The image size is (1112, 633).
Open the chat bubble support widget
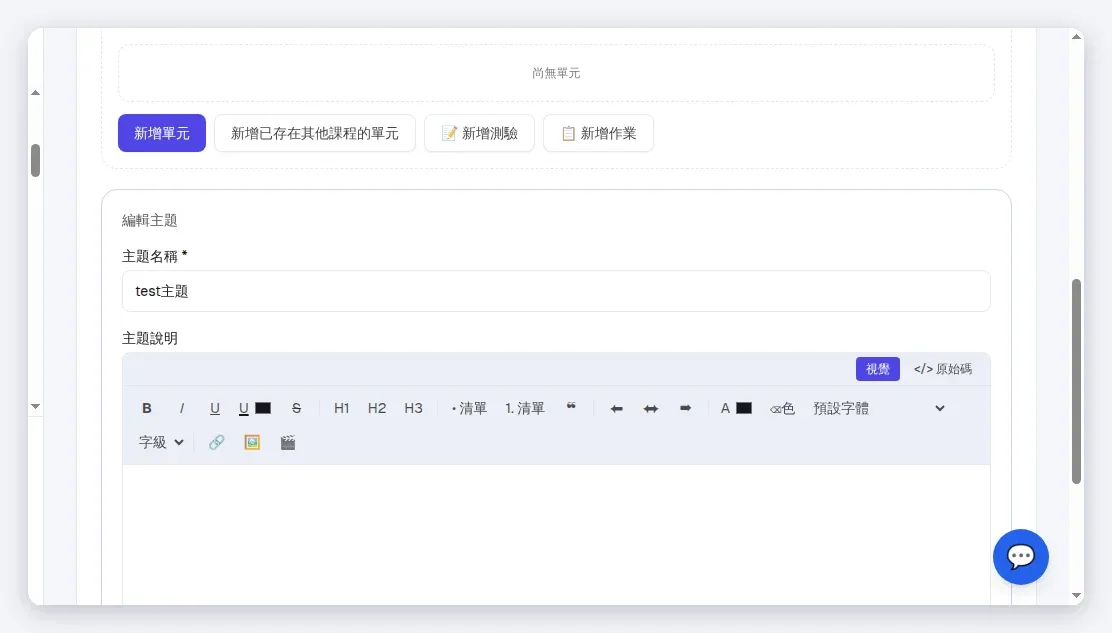point(1021,557)
